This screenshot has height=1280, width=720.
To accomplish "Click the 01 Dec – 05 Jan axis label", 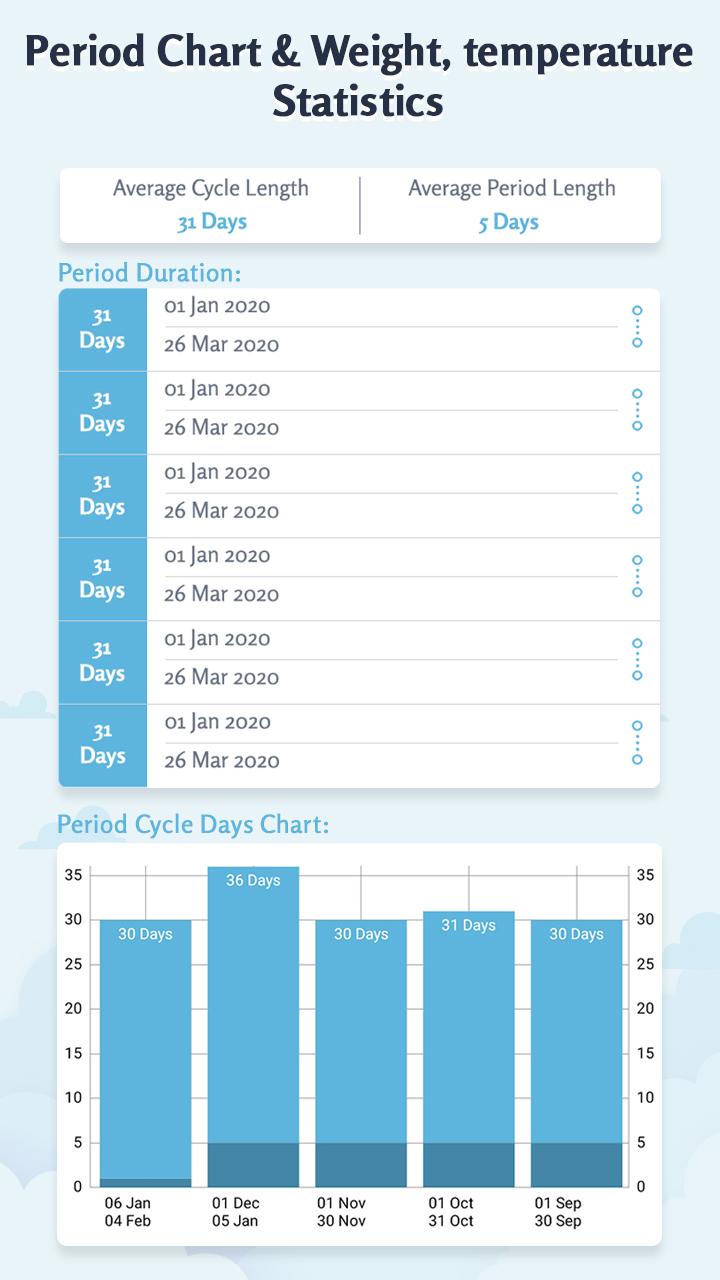I will 235,1212.
